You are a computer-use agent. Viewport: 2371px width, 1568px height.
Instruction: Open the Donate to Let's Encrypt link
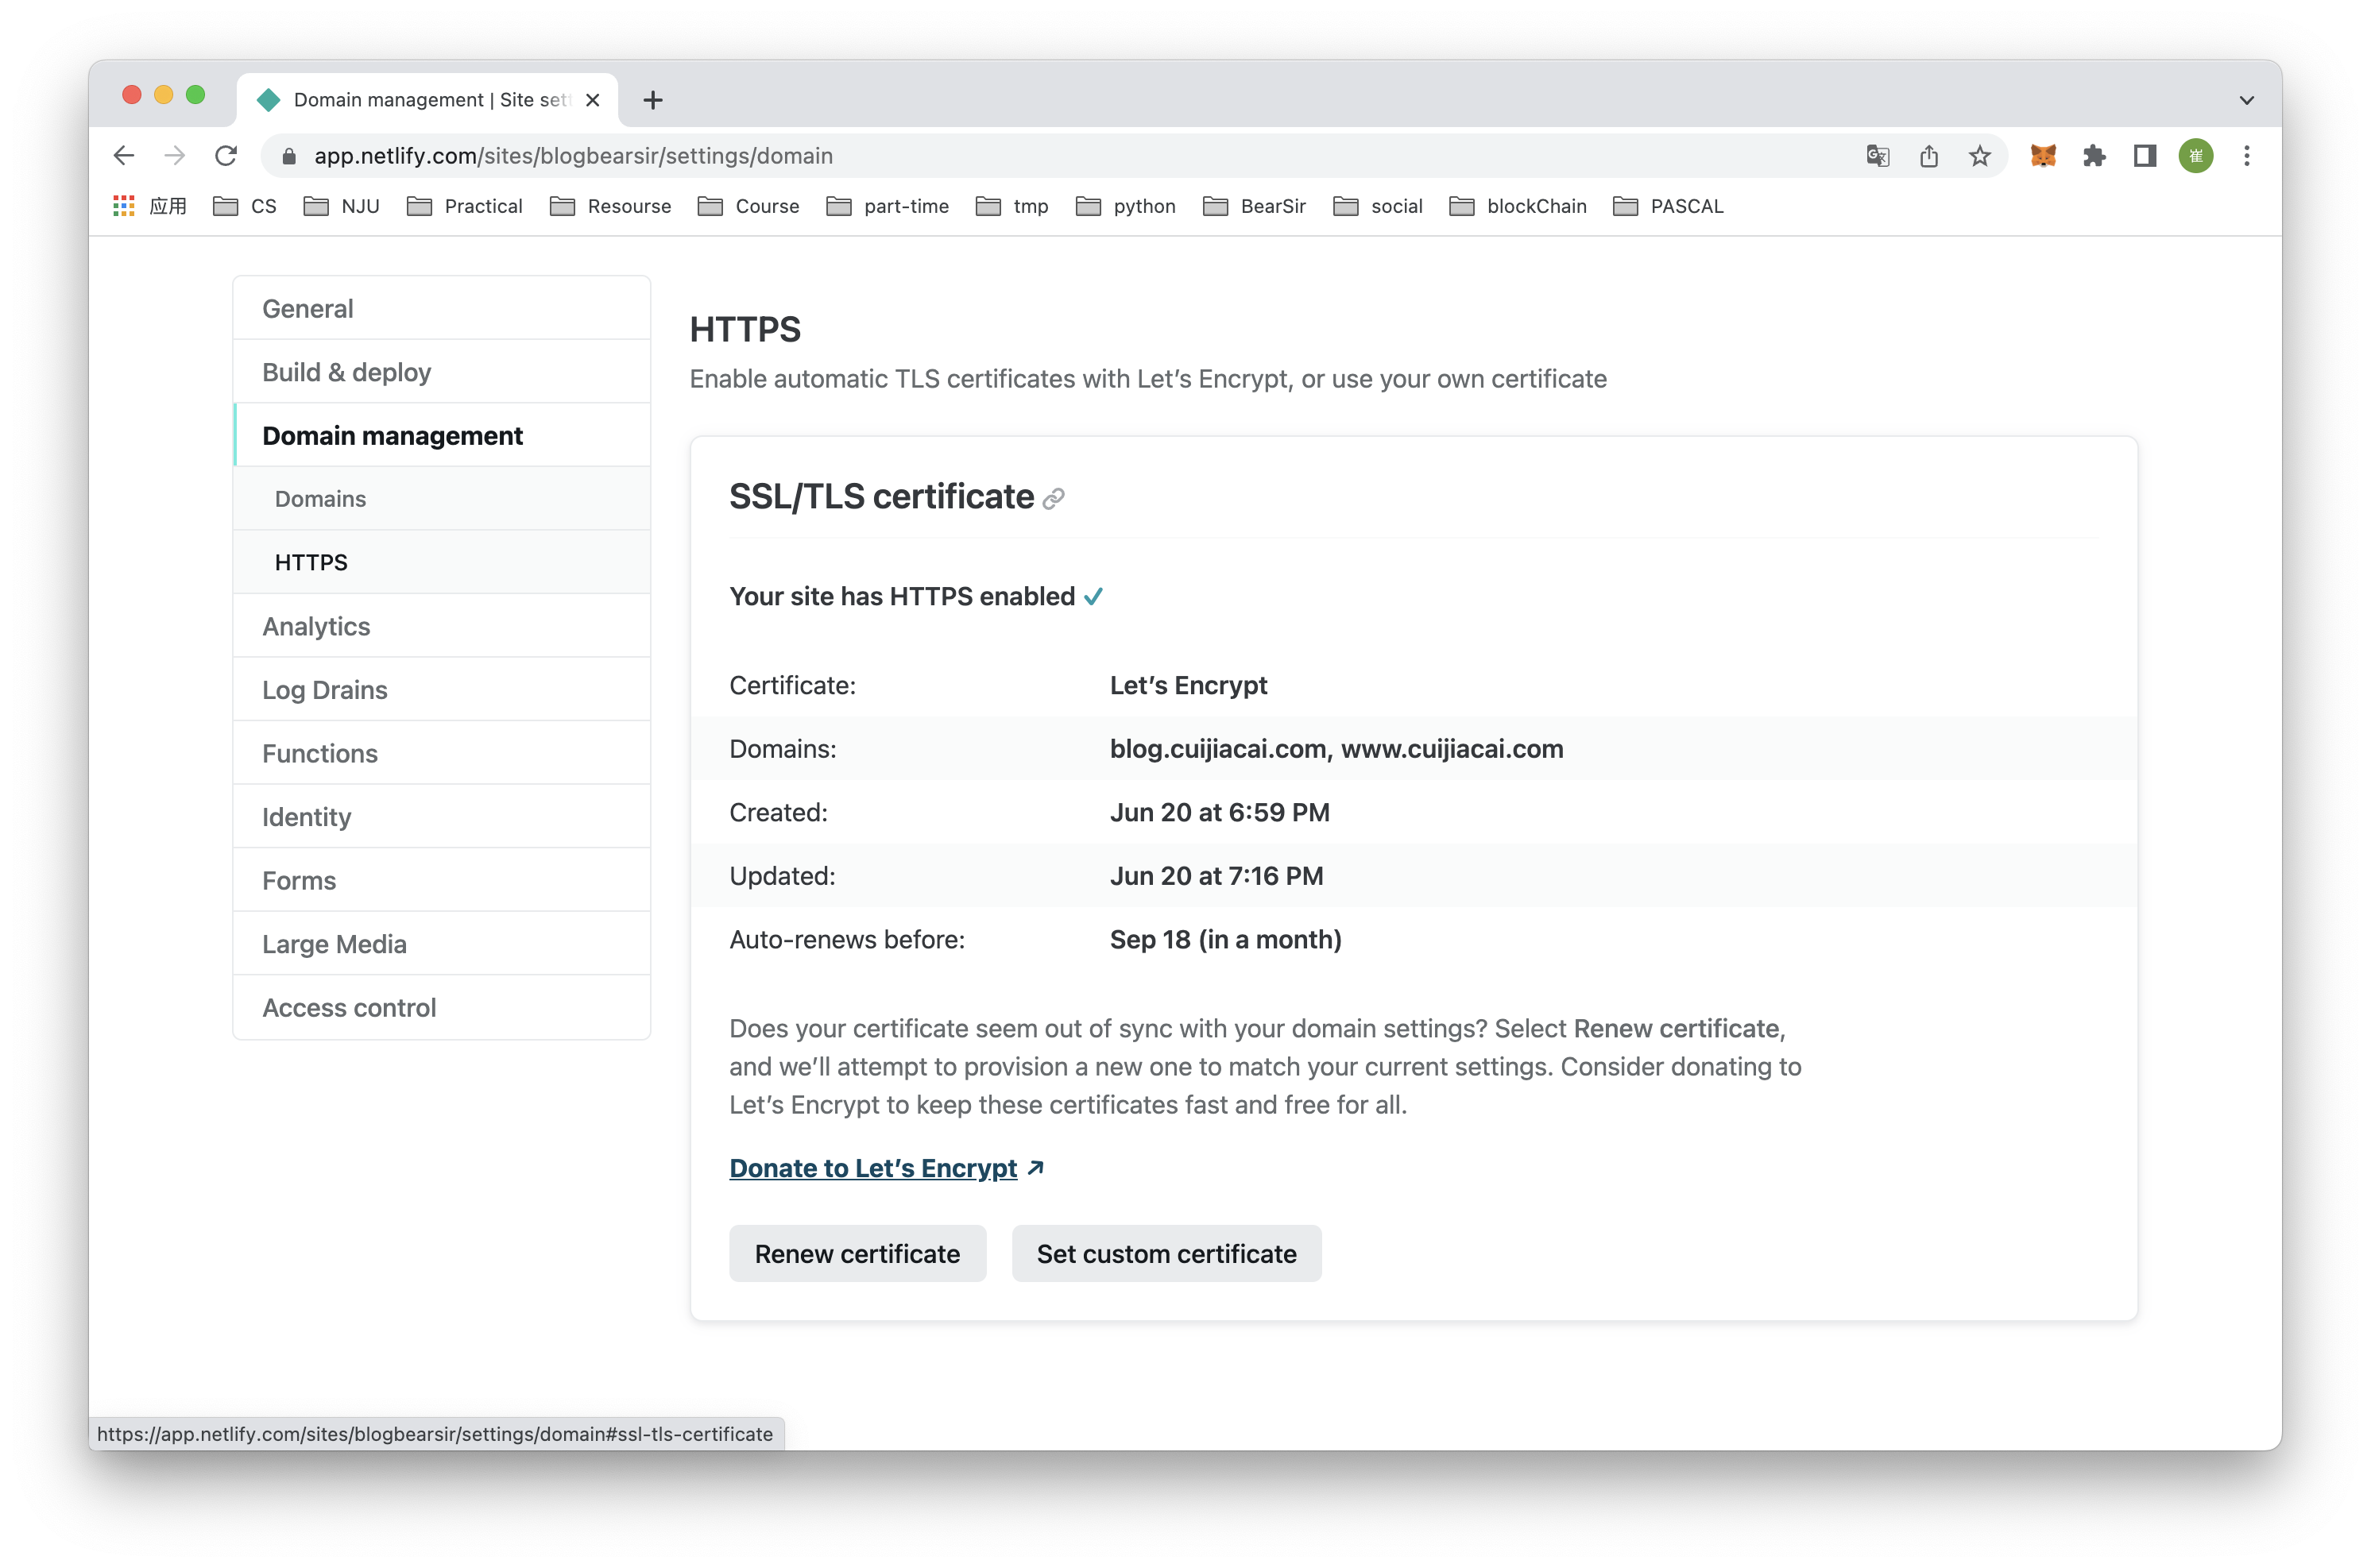click(873, 1167)
